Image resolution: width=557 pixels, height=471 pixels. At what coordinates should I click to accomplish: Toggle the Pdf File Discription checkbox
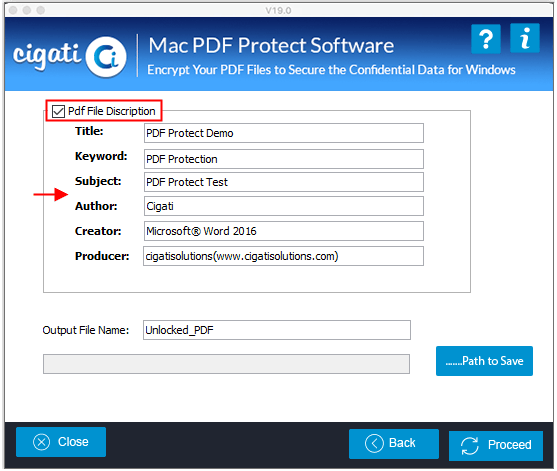pos(58,111)
